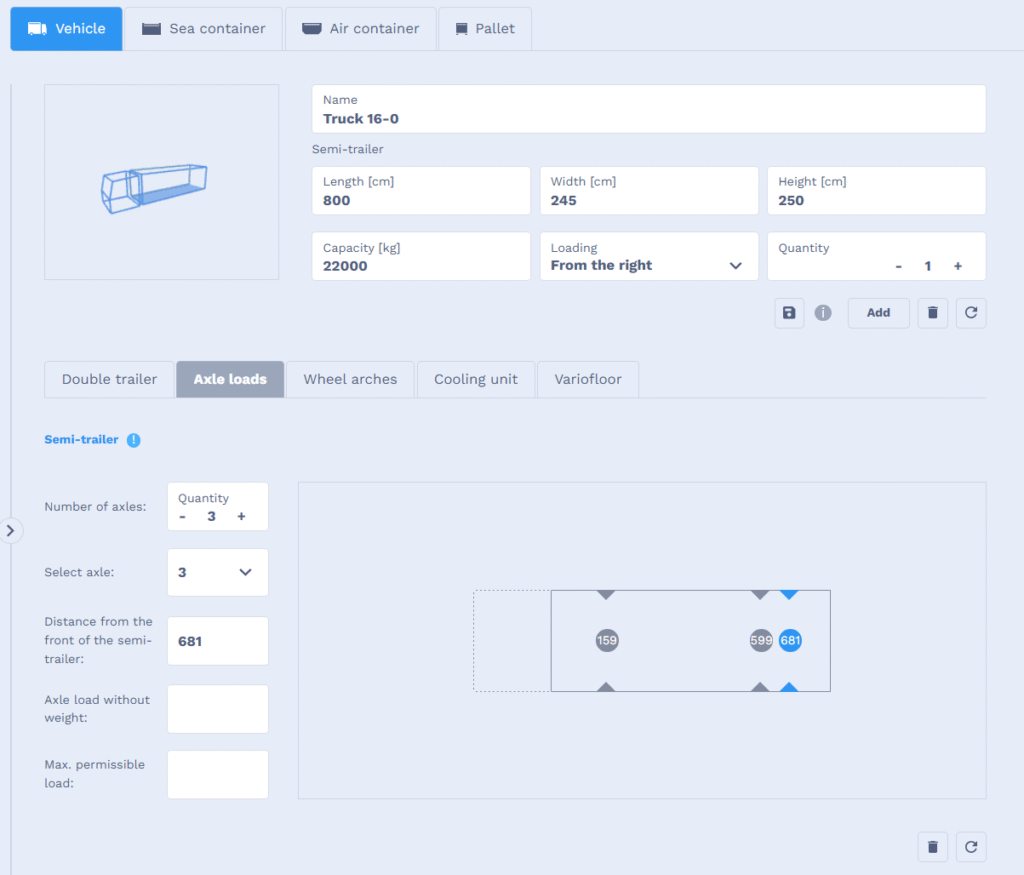Select the blue axle marker labeled 681
Viewport: 1024px width, 875px height.
pos(790,641)
